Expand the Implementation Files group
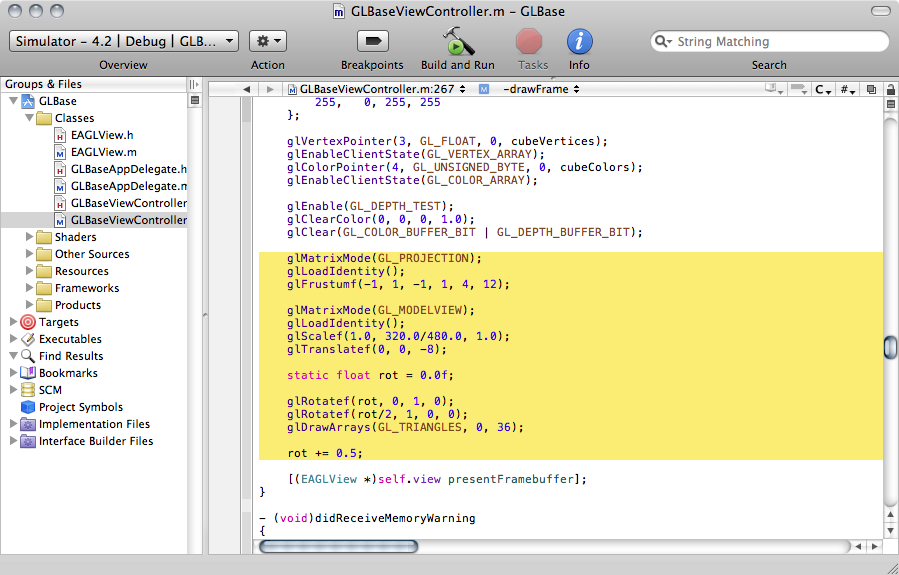 [13, 424]
